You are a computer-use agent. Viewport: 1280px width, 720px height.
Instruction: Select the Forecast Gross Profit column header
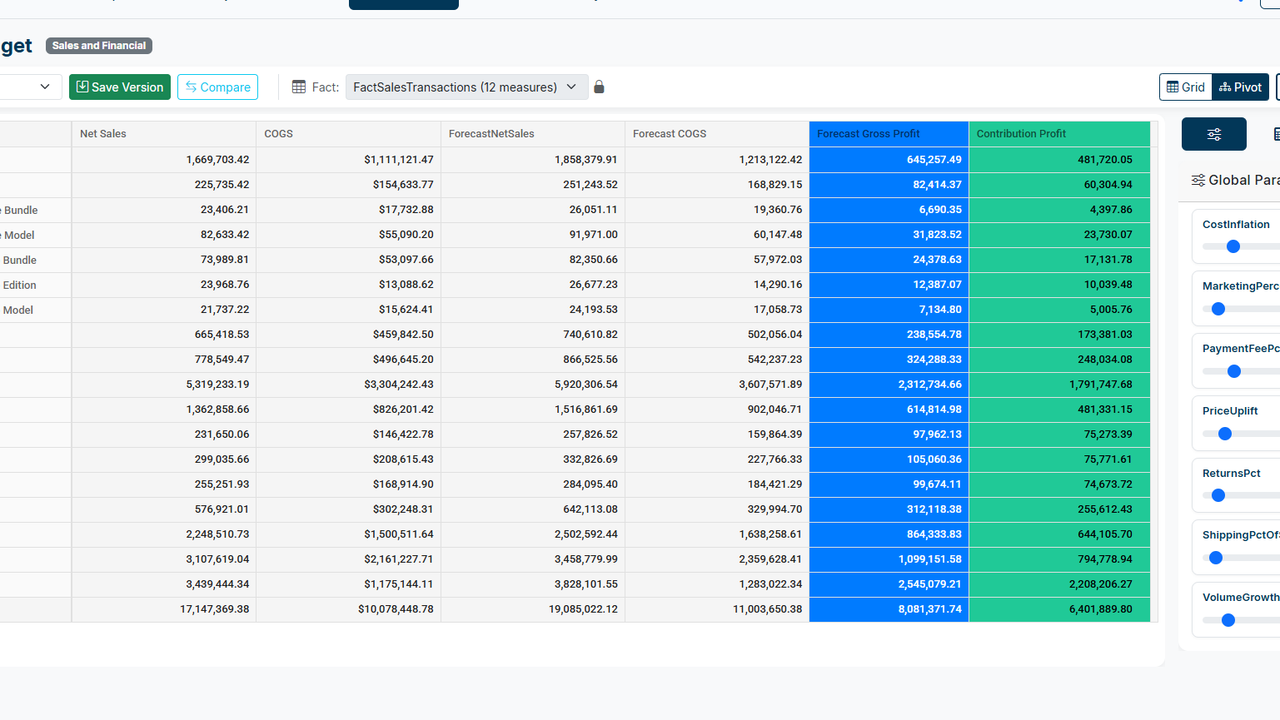(x=889, y=134)
